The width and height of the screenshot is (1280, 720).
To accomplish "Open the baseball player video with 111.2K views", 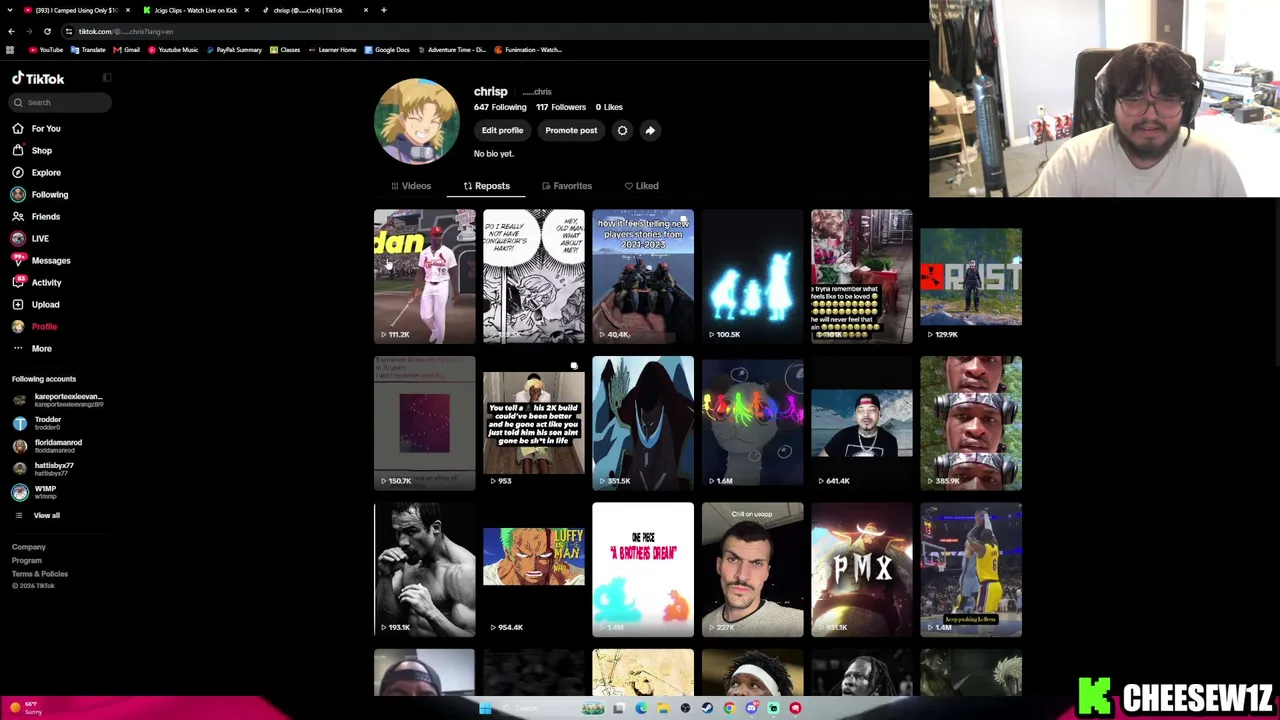I will tap(425, 276).
